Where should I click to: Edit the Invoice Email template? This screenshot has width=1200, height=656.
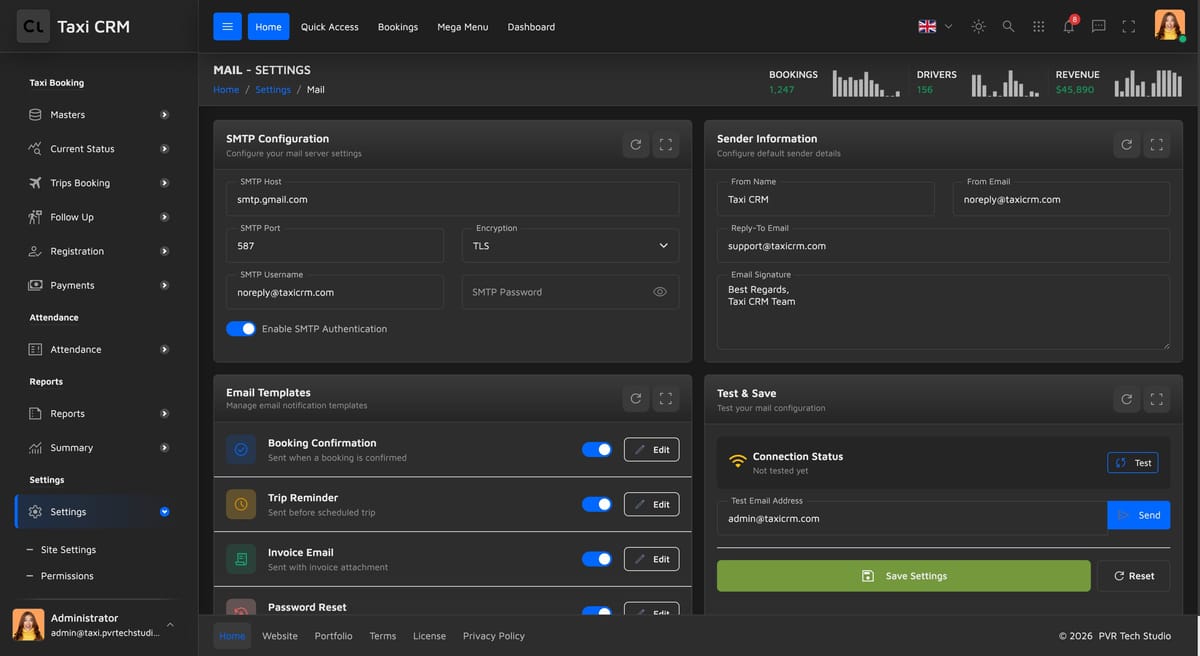coord(651,559)
